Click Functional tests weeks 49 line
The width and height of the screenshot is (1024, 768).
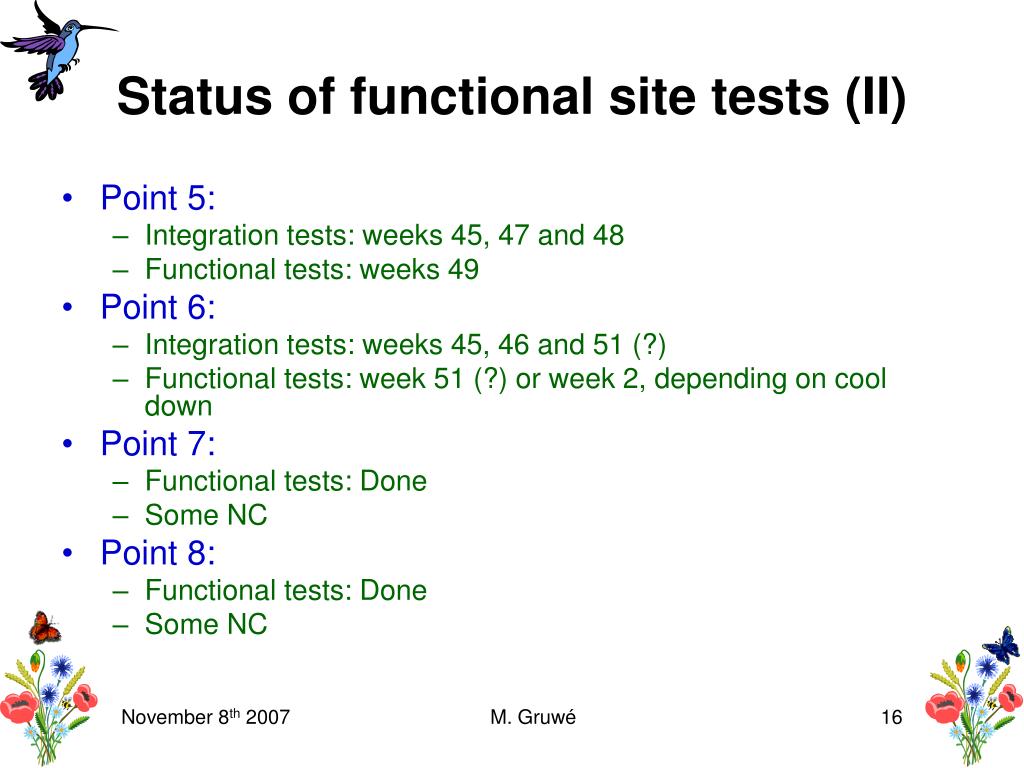312,270
